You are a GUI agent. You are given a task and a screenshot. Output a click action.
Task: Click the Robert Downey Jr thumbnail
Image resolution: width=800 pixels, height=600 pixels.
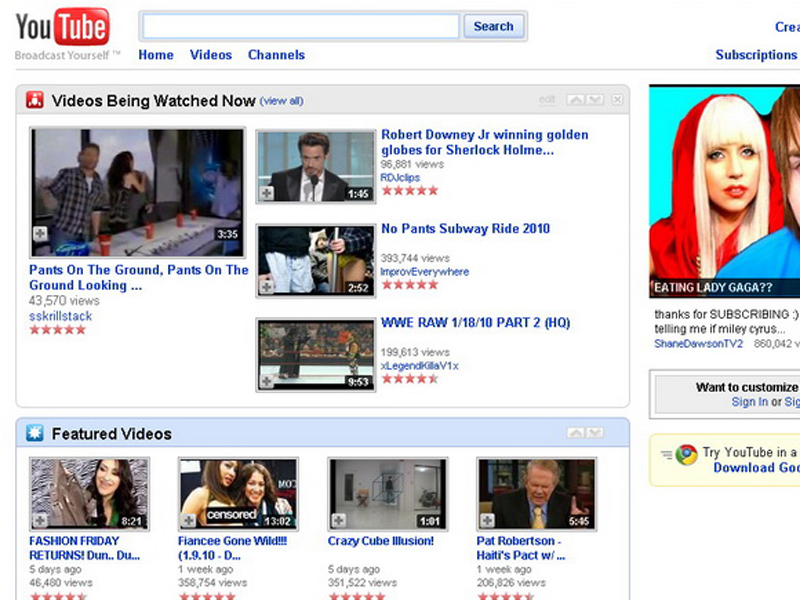click(x=316, y=166)
